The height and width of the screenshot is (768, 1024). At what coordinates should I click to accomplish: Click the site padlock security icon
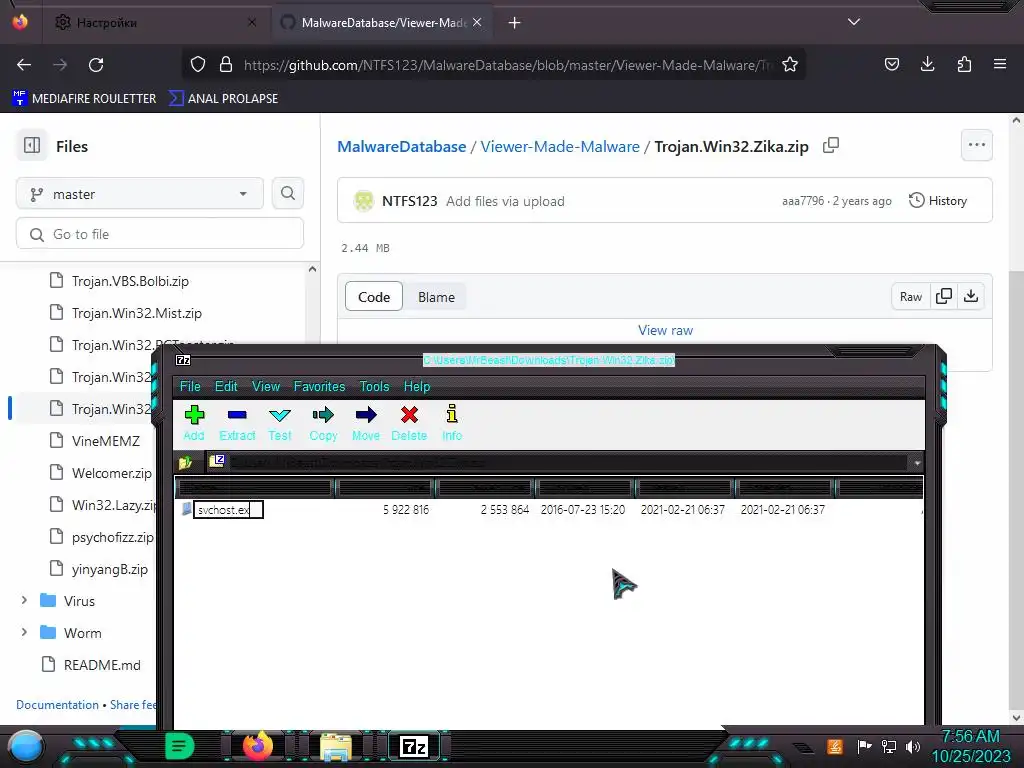tap(226, 65)
